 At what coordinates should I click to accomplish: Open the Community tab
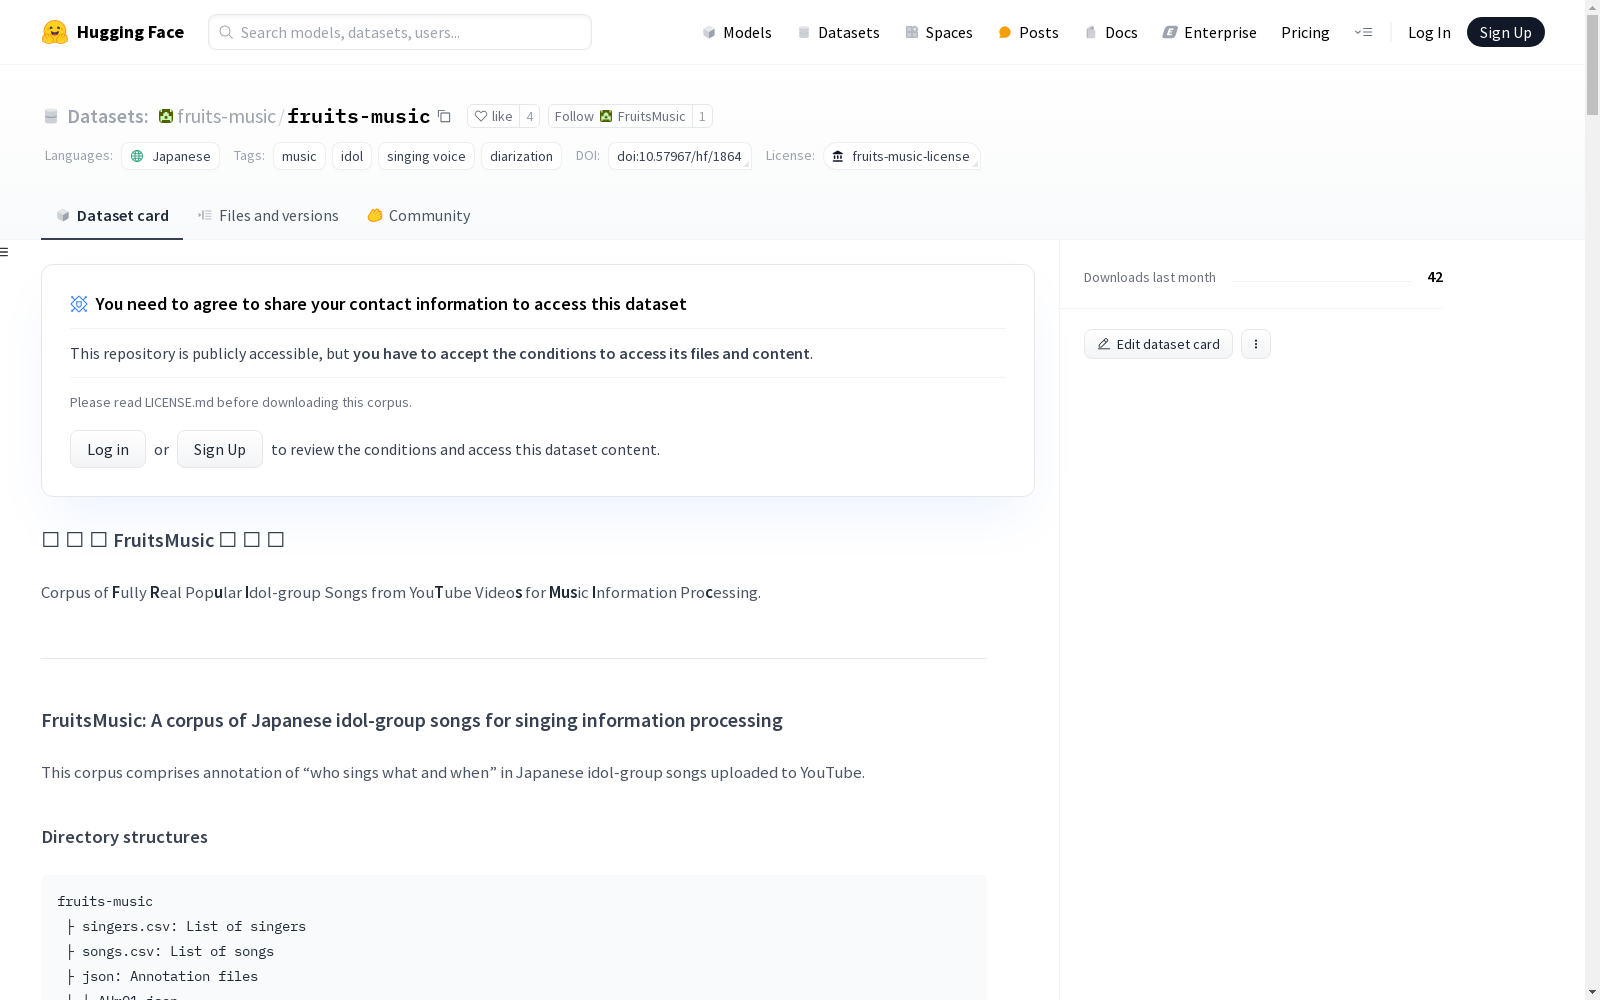418,216
